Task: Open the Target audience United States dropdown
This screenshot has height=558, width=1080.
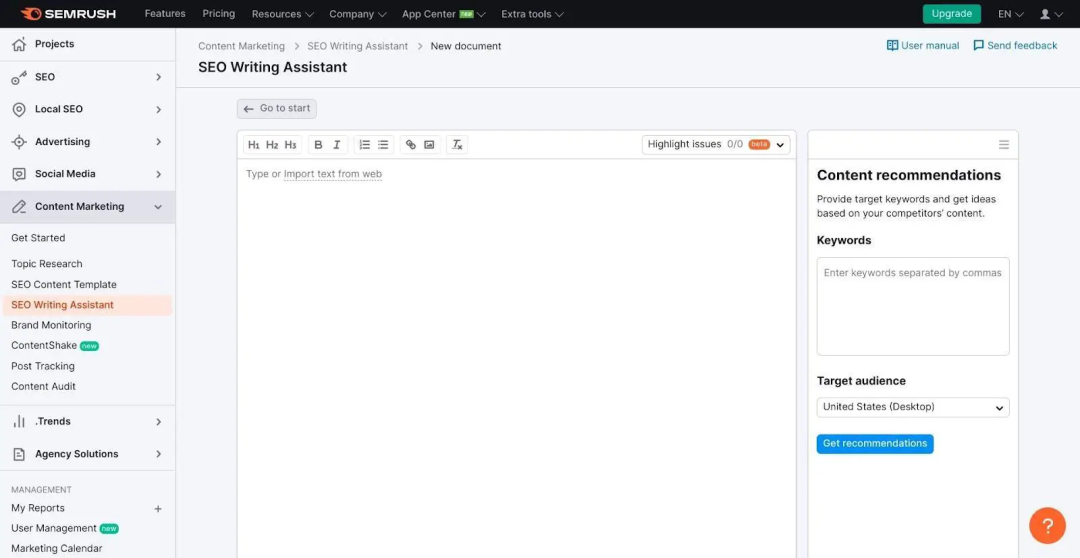Action: [913, 407]
